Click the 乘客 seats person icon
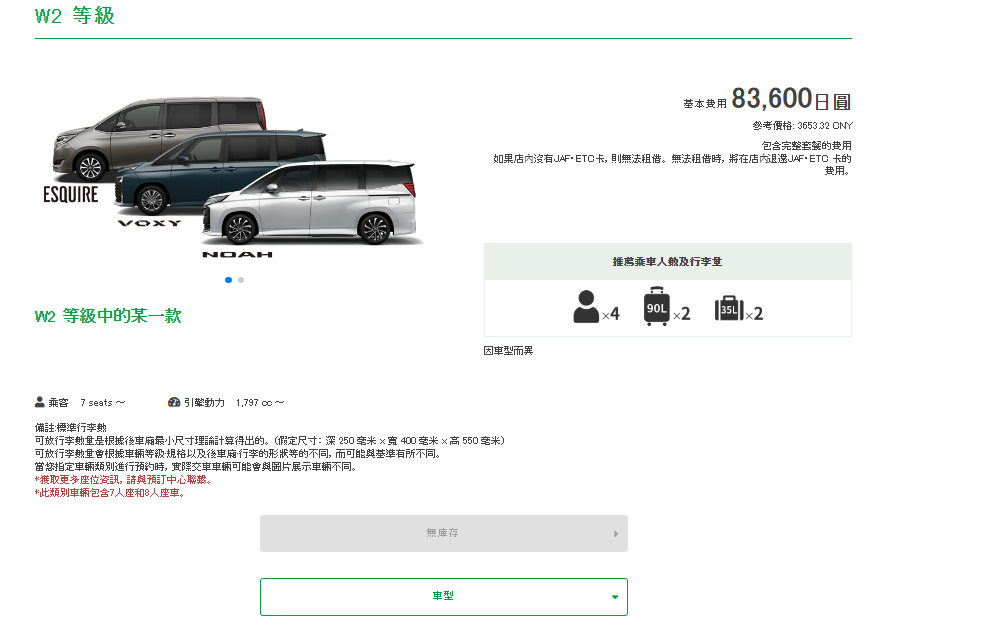 pos(40,402)
